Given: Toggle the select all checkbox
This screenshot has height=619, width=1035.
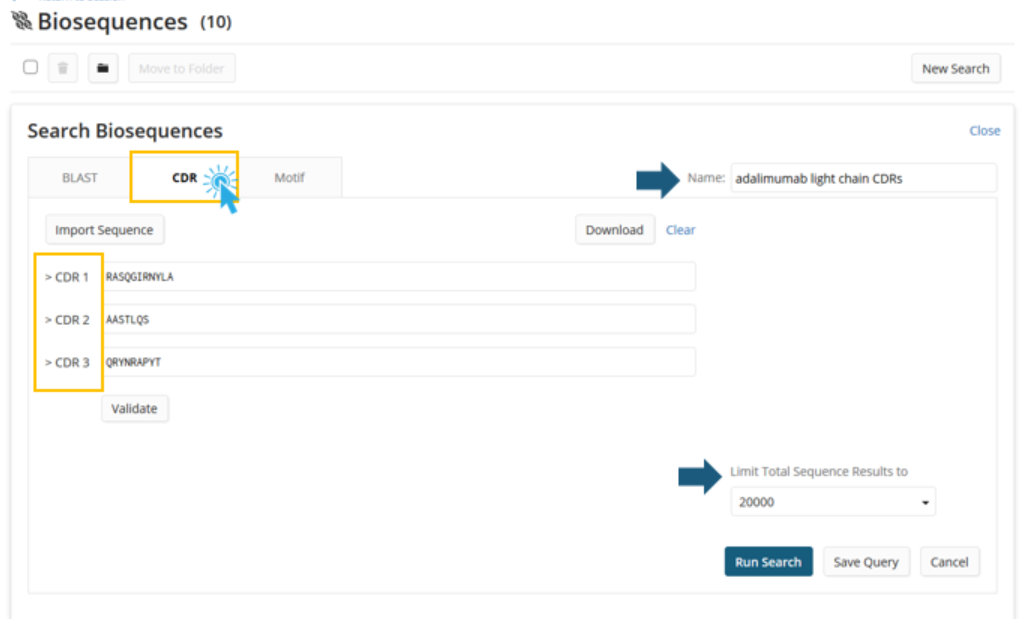Looking at the screenshot, I should [30, 67].
